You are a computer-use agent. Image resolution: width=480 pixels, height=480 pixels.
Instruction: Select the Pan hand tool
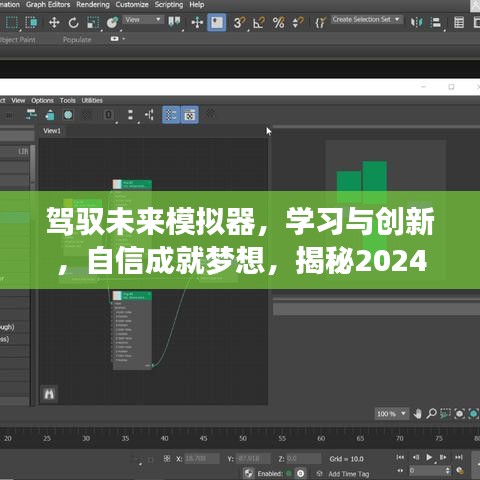point(417,414)
